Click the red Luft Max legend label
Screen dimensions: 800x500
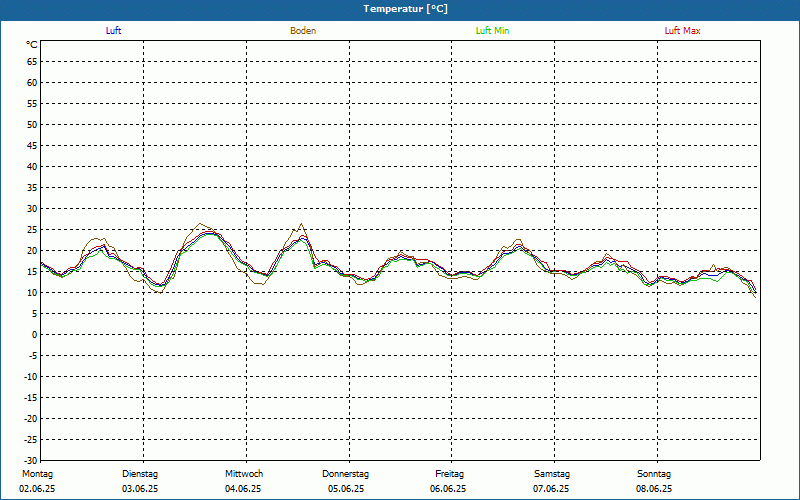pyautogui.click(x=682, y=31)
